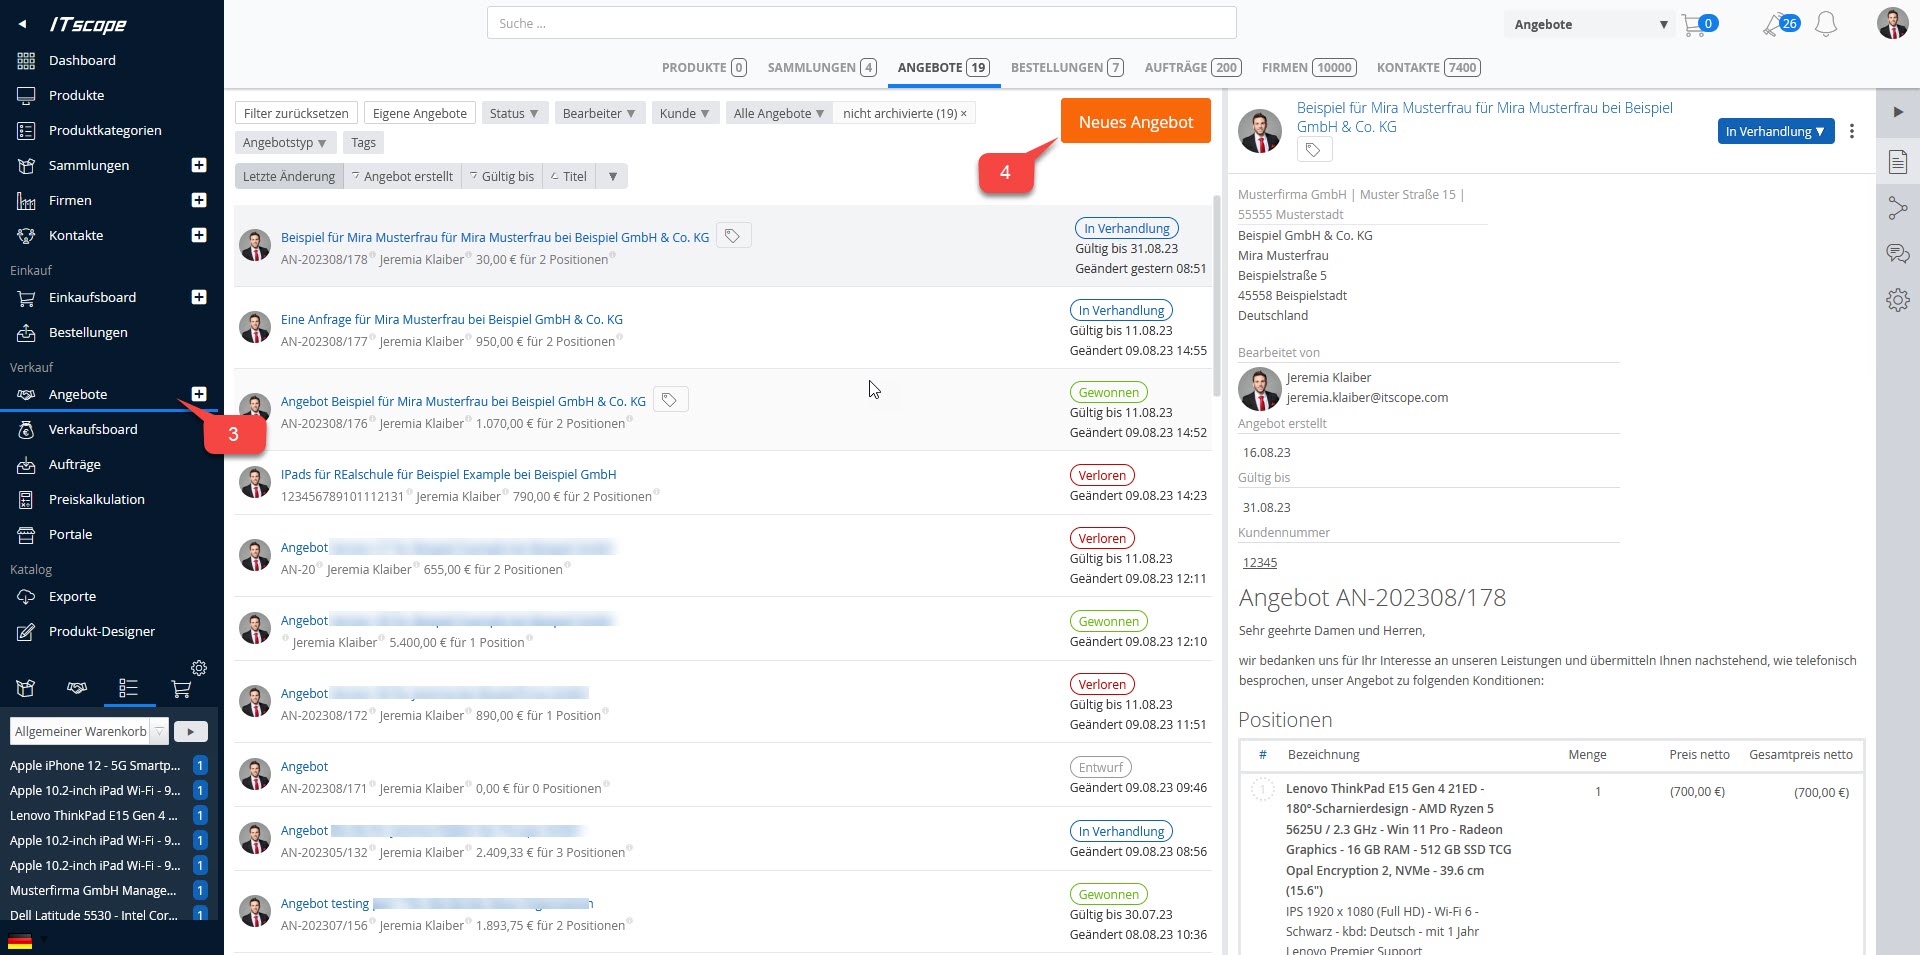Click tag icon on AN-202308/176 row
The height and width of the screenshot is (955, 1920).
670,400
